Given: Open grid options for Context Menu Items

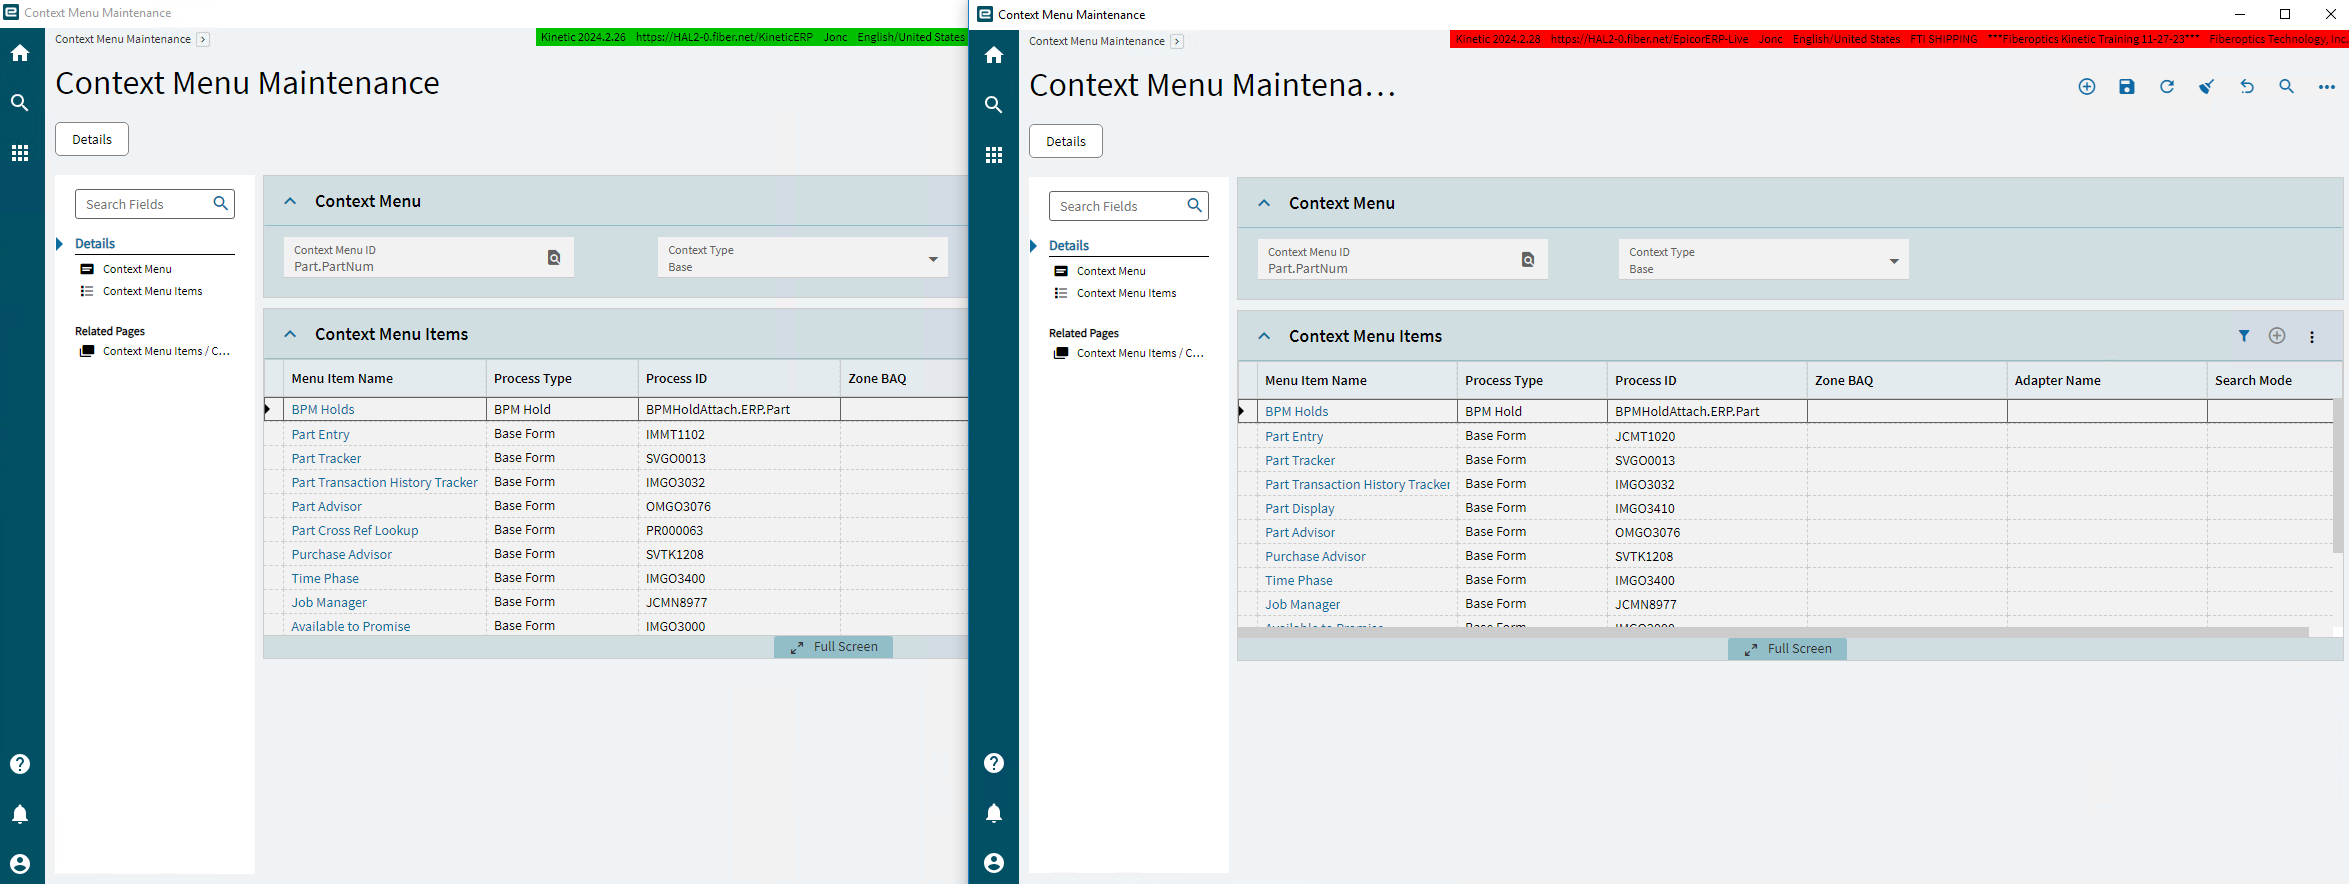Looking at the screenshot, I should point(2312,337).
